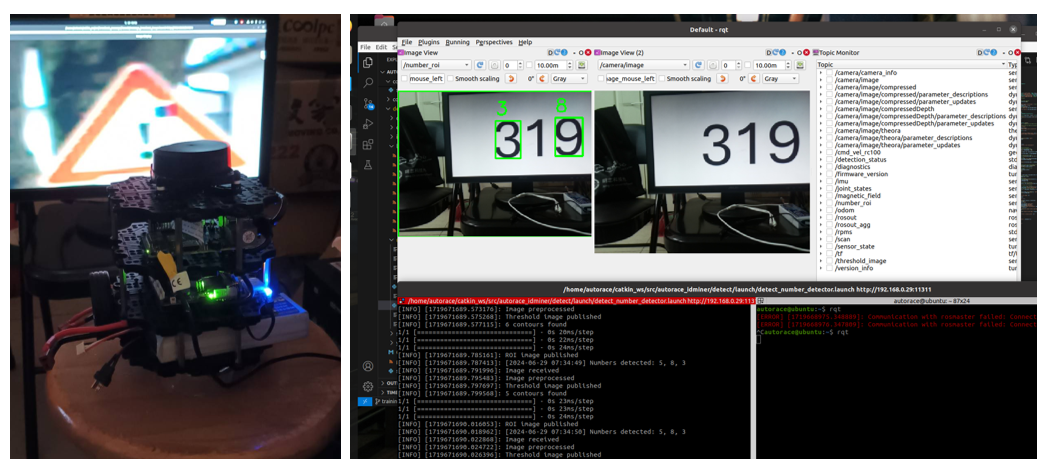Image resolution: width=1047 pixels, height=468 pixels.
Task: Open VS Code Extensions view
Action: click(x=367, y=144)
